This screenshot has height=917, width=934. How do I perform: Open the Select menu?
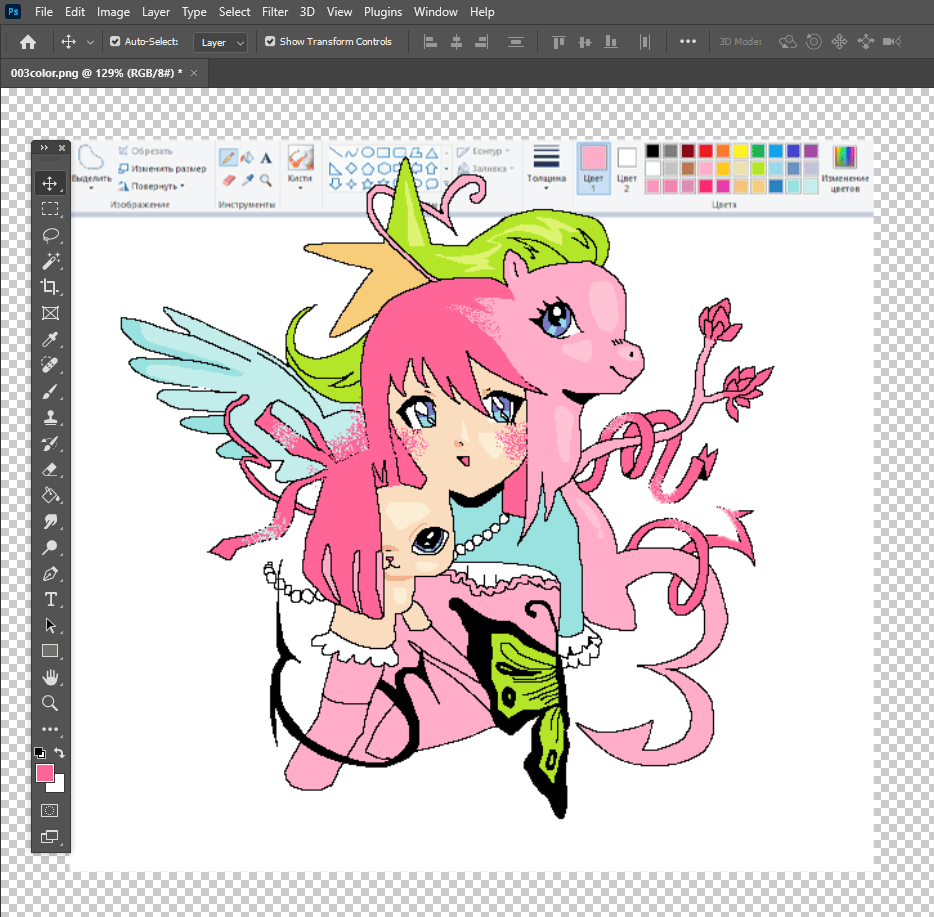234,12
